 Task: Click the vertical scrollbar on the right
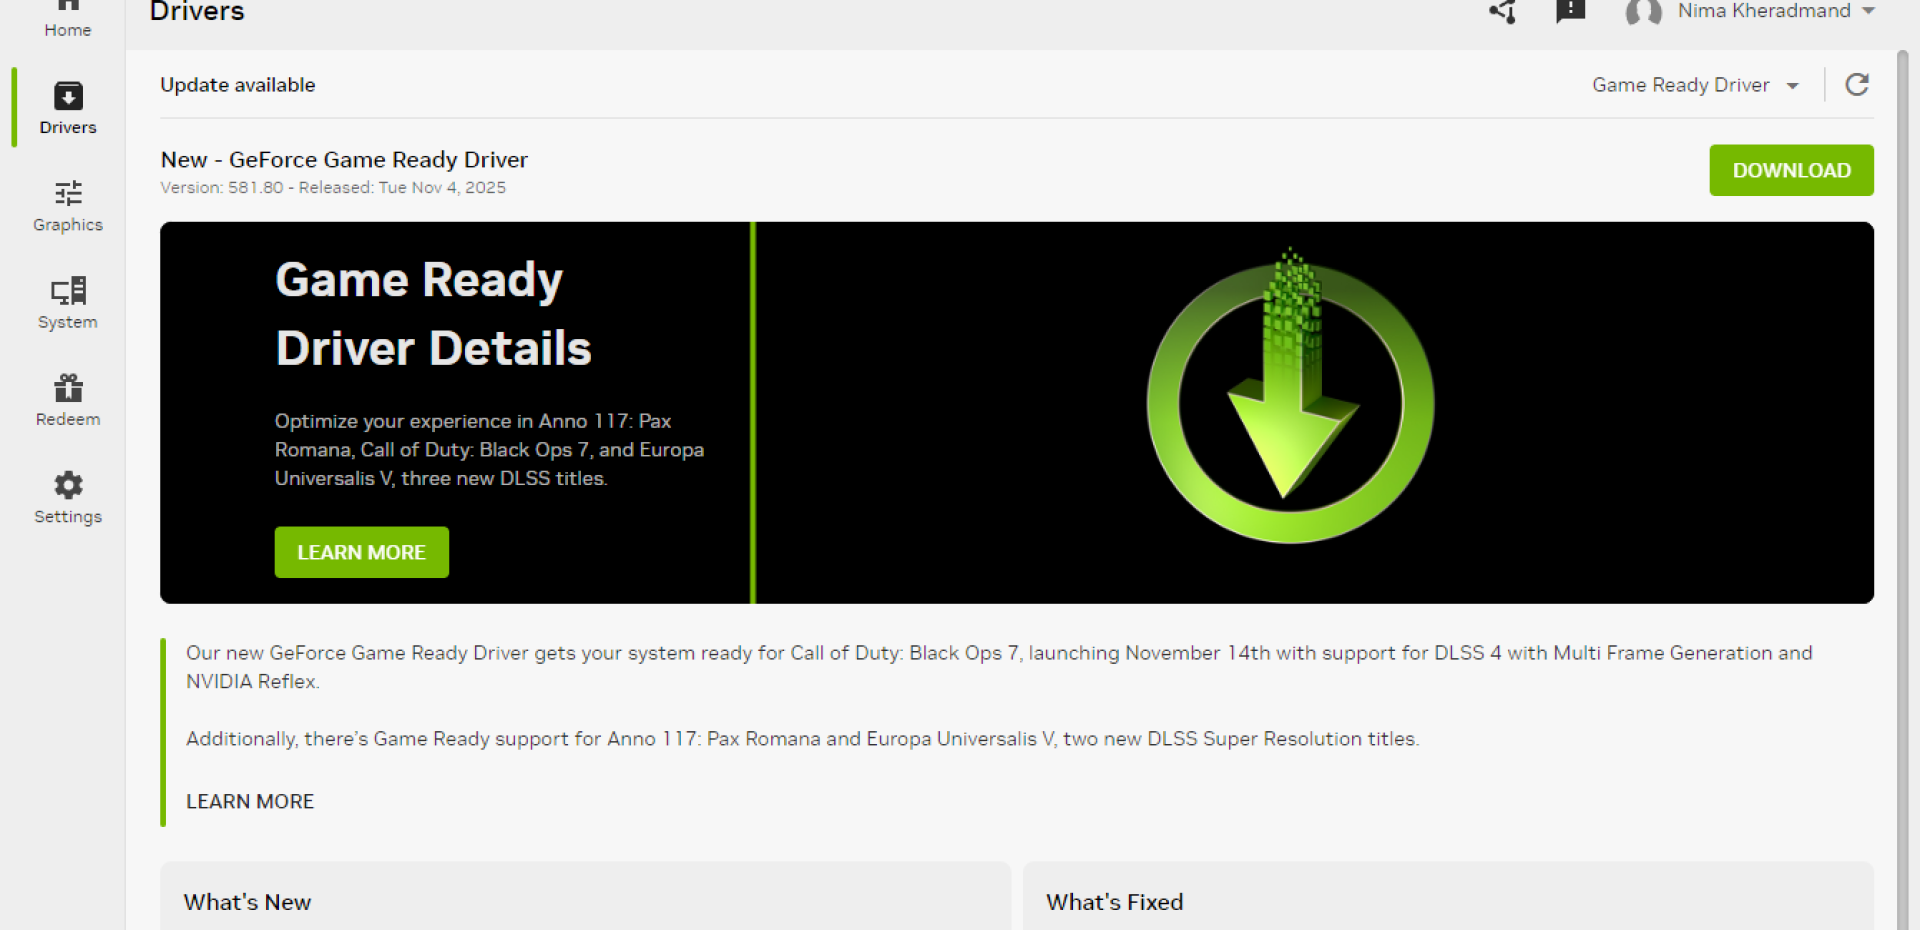pyautogui.click(x=1902, y=480)
